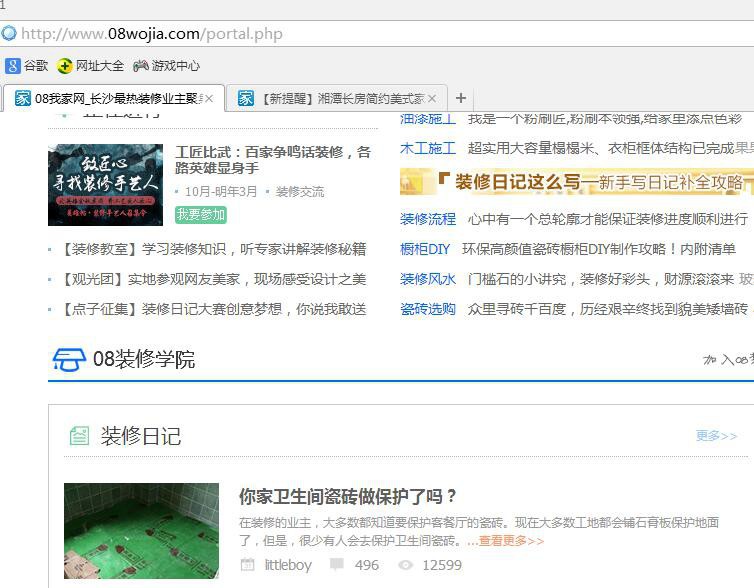
Task: Click the 致匠心 event thumbnail image
Action: click(105, 185)
